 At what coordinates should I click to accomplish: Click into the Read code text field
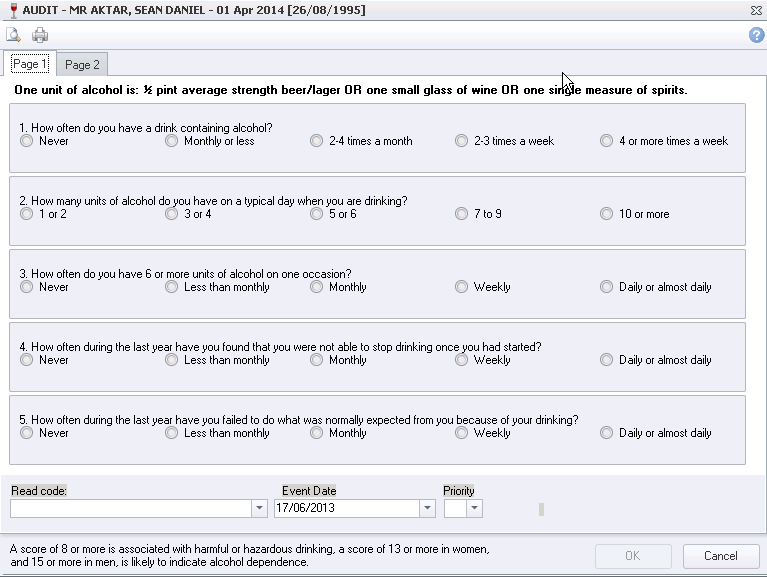pos(130,508)
